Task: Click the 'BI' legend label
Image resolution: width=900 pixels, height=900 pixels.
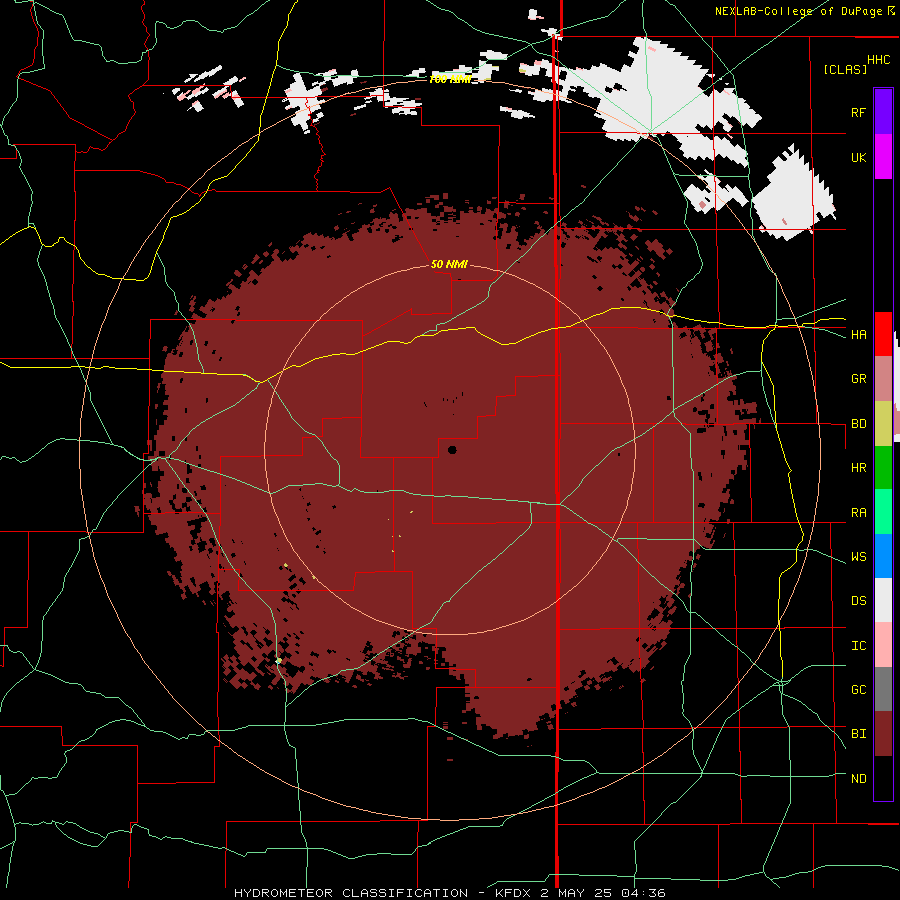Action: point(858,734)
